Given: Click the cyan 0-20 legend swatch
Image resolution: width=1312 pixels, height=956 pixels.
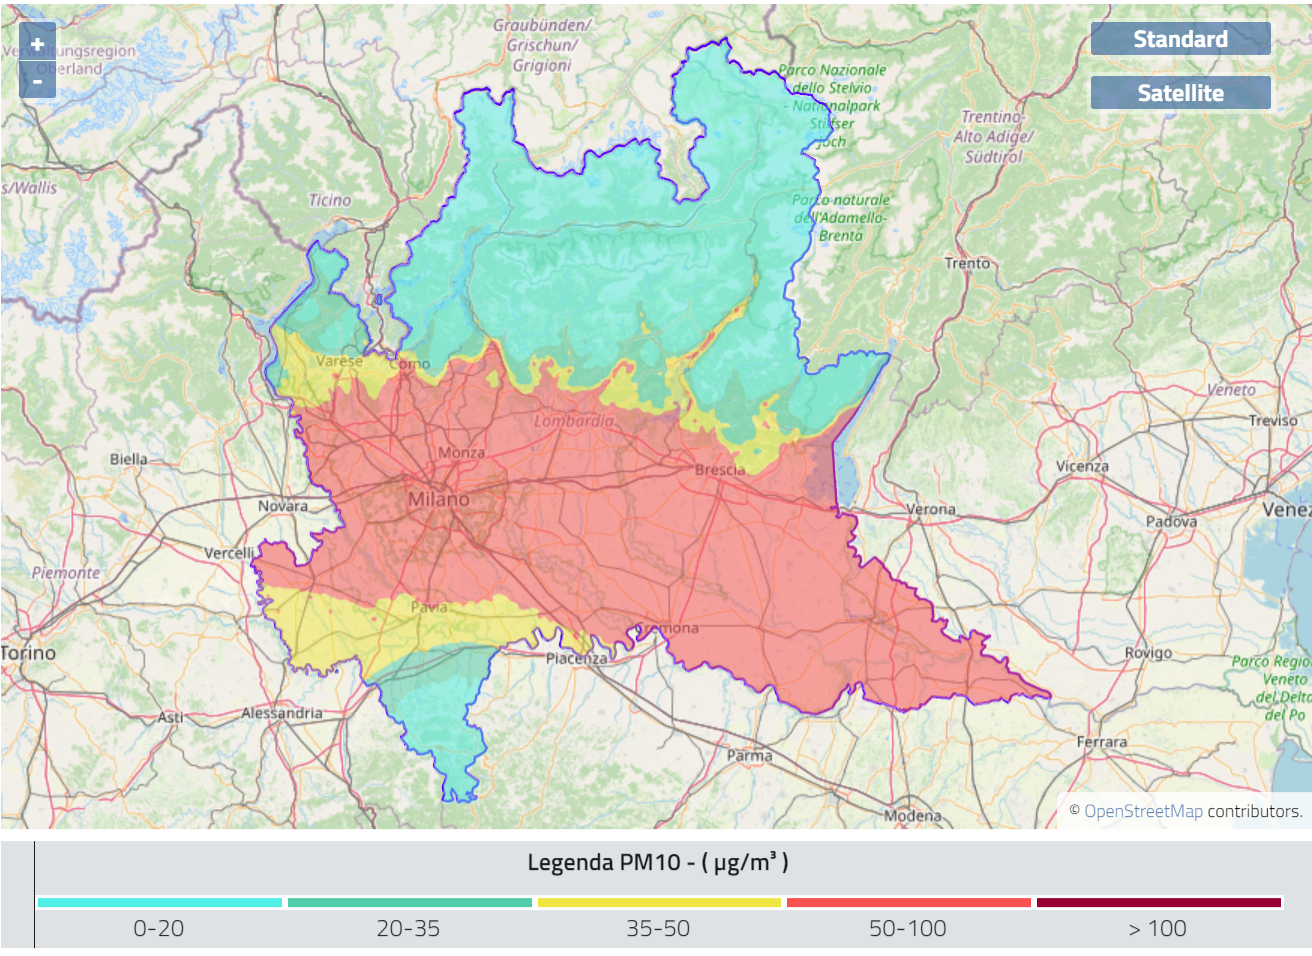Looking at the screenshot, I should 160,902.
